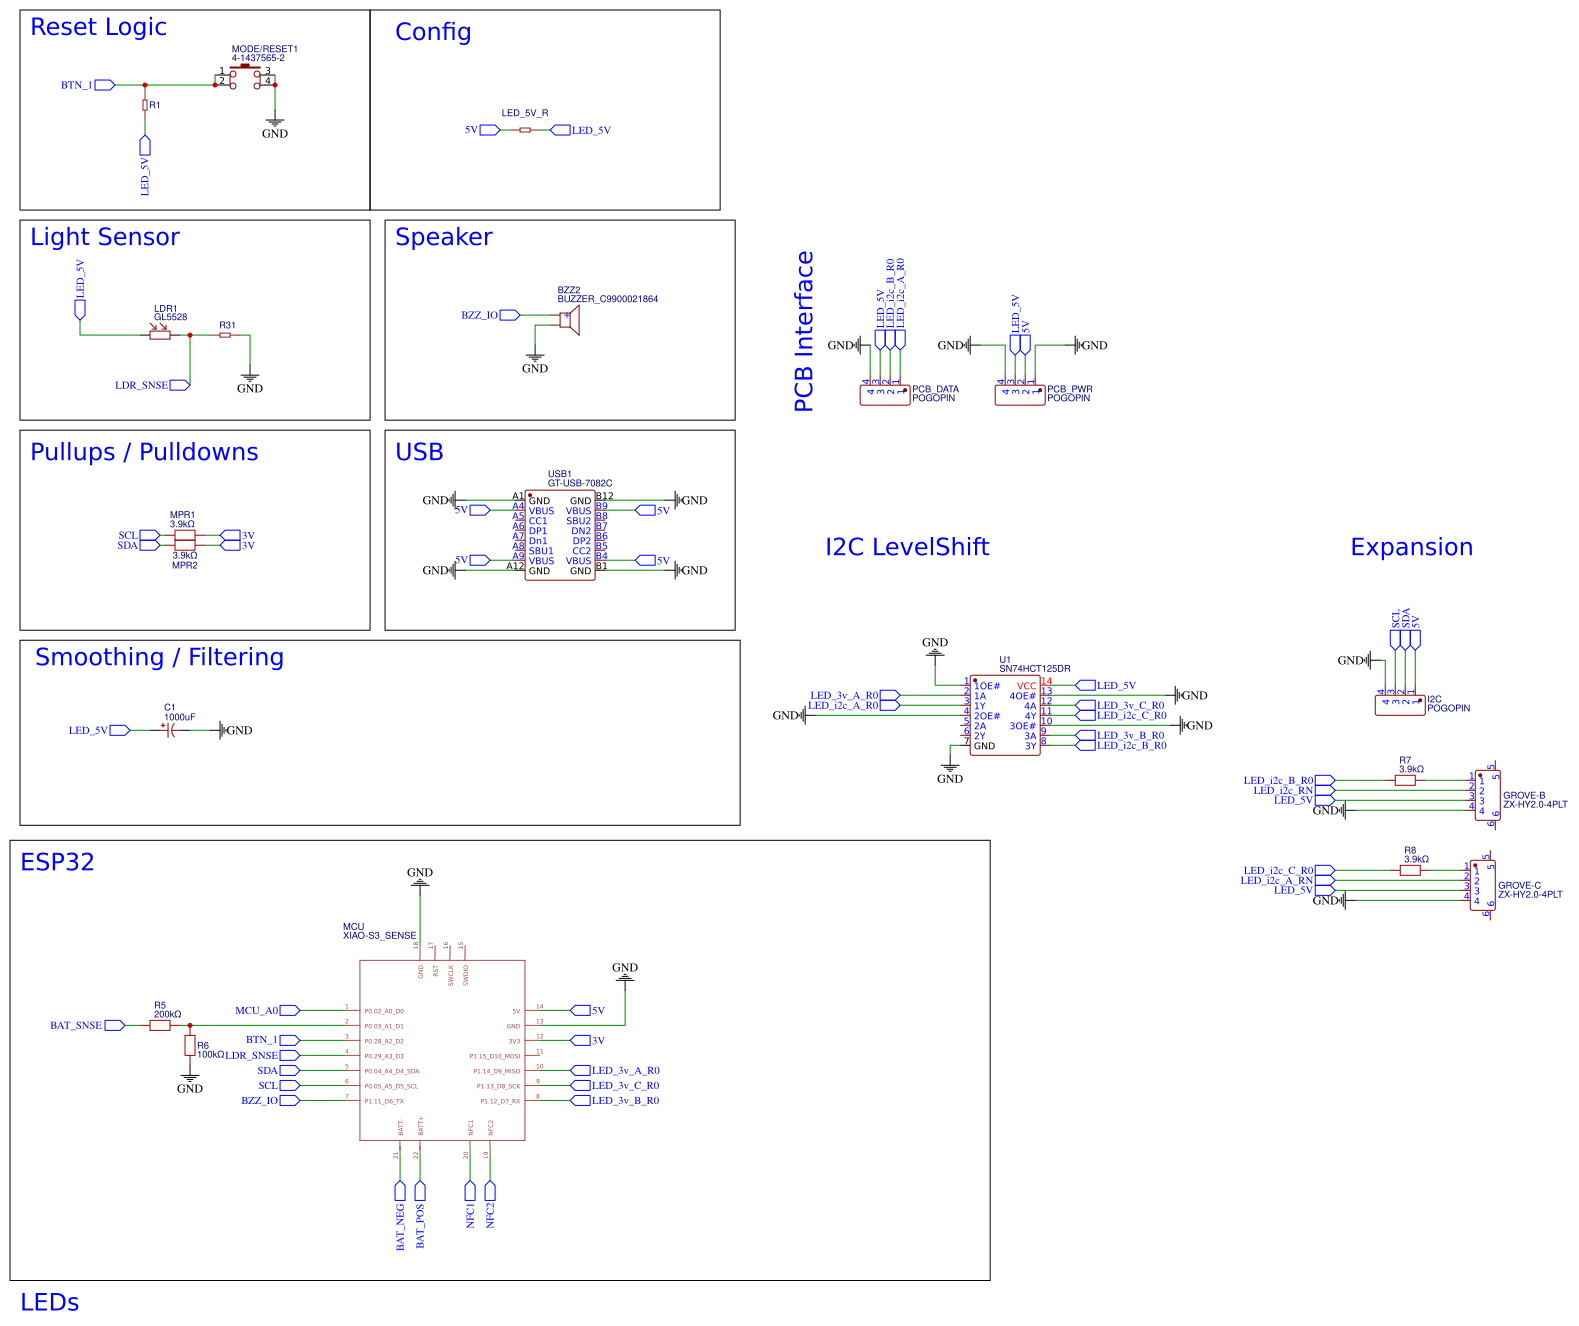Select the PCB_DATA pogopin connector
Viewport: 1579px width, 1326px height.
[x=885, y=394]
